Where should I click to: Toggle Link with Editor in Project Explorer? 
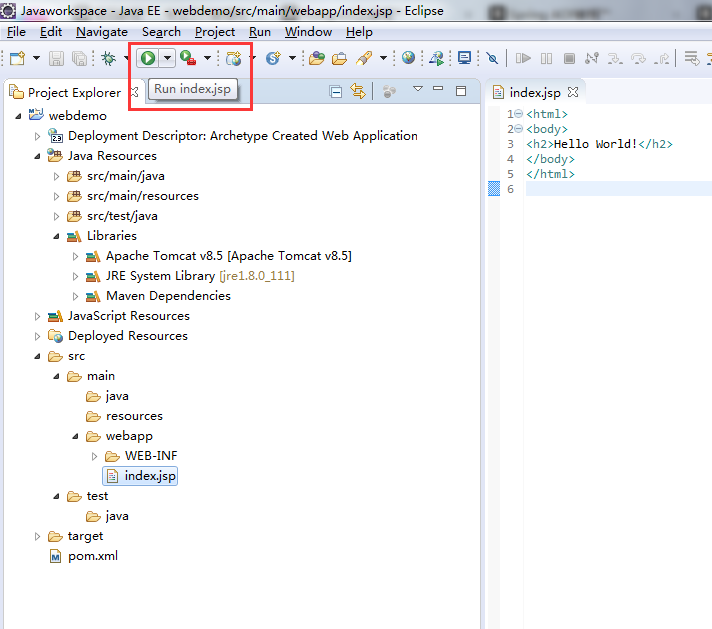coord(358,91)
